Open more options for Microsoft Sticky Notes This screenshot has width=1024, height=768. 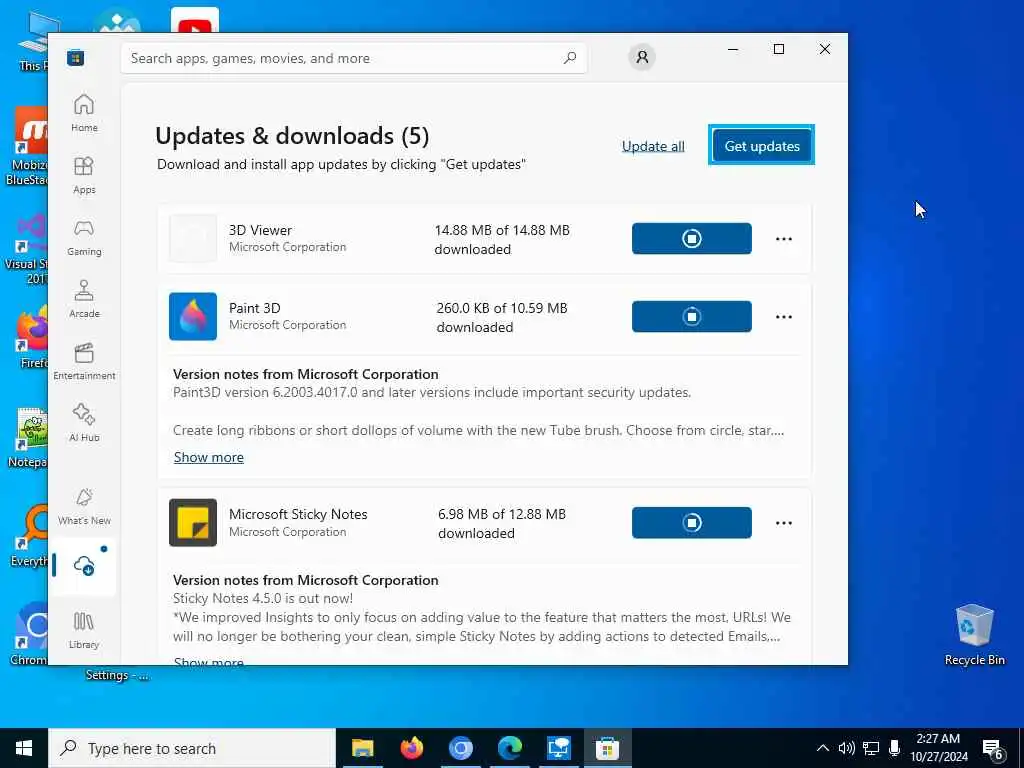click(784, 523)
